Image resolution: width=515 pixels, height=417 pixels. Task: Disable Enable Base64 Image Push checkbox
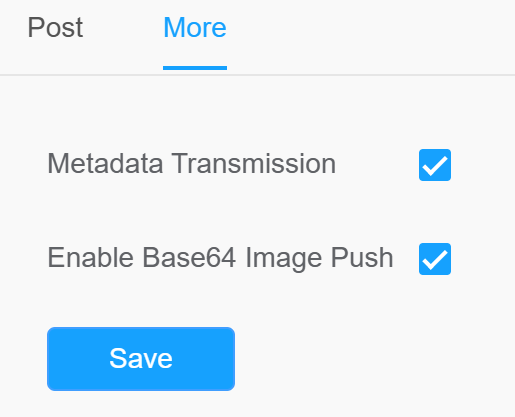pos(435,259)
